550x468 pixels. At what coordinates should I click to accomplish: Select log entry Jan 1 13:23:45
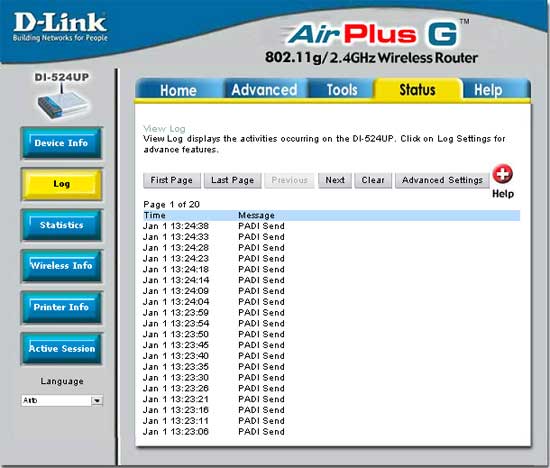[x=214, y=346]
